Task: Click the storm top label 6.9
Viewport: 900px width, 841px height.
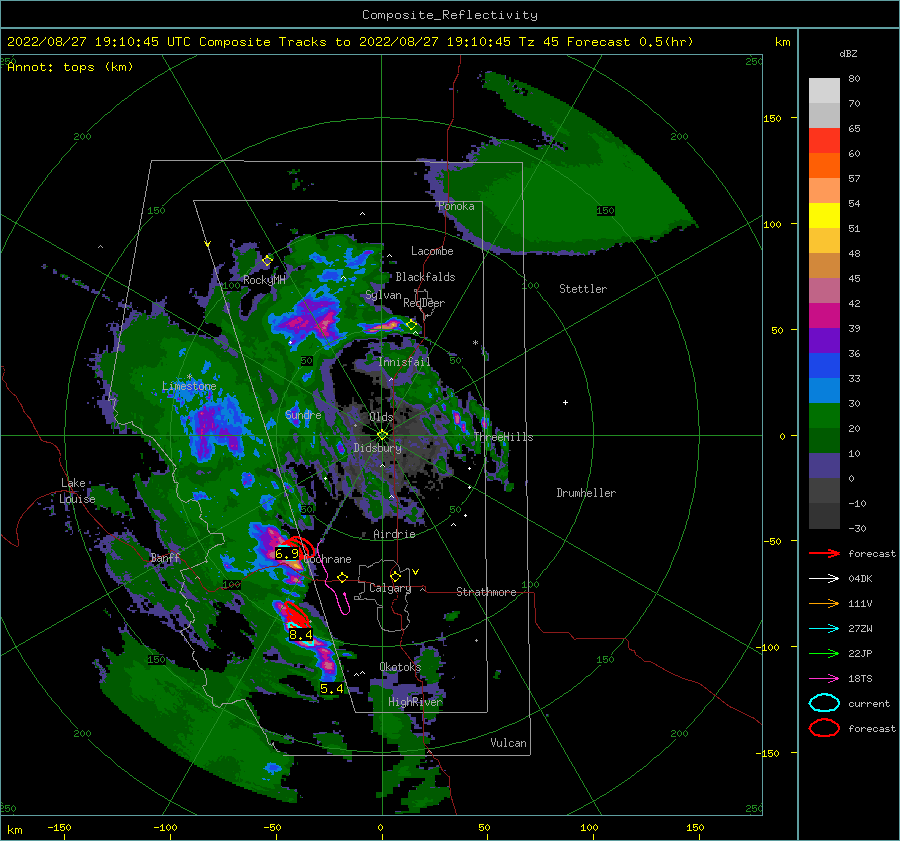Action: click(287, 553)
